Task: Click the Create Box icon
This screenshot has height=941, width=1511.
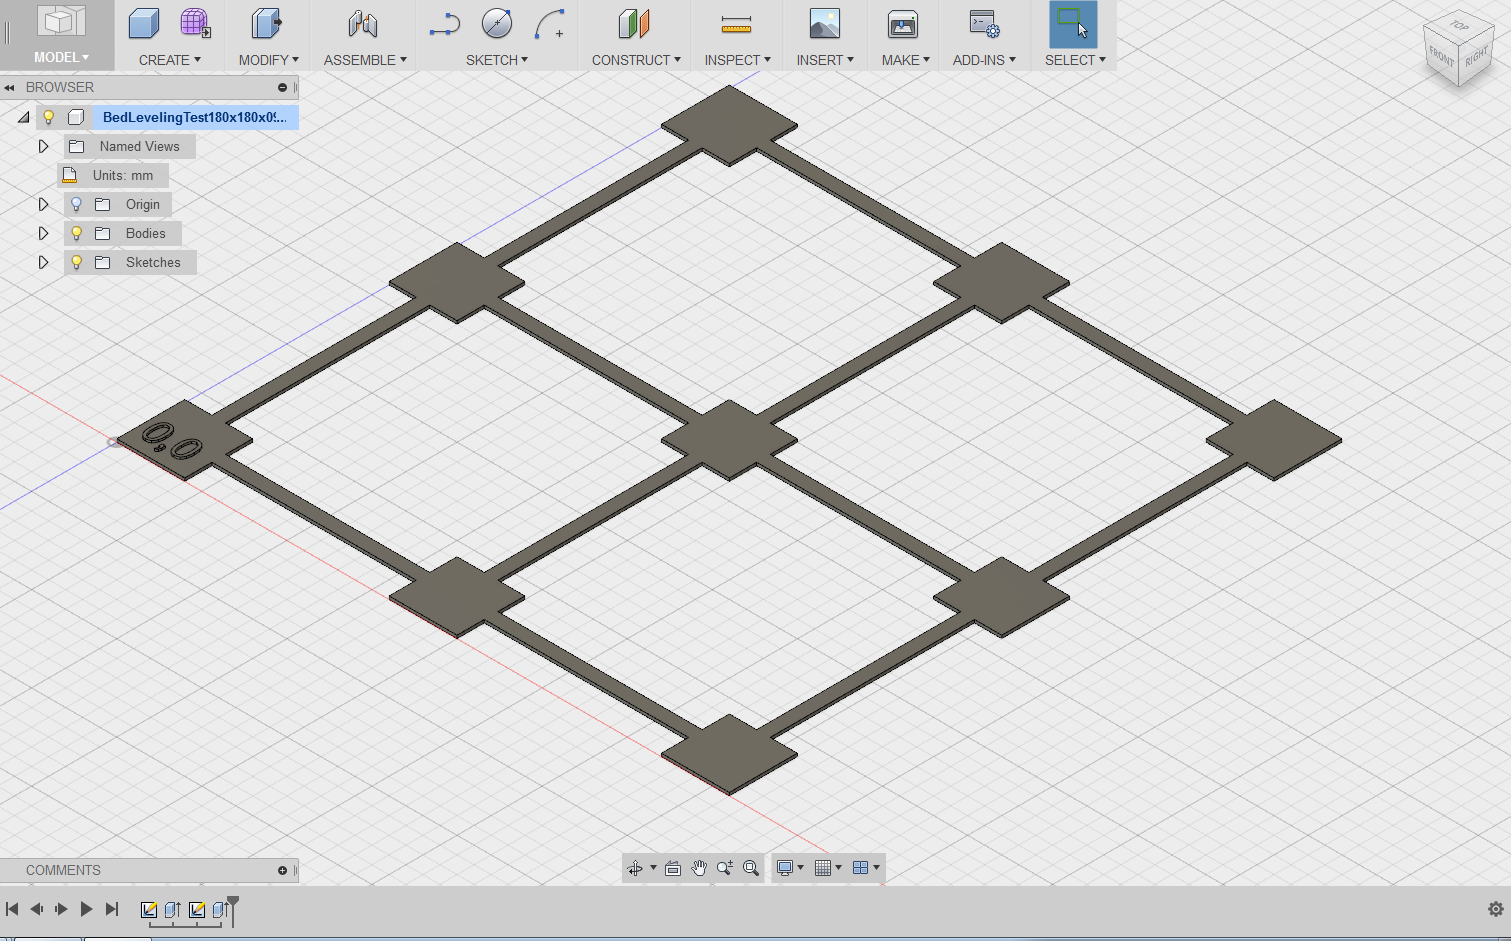Action: click(144, 24)
